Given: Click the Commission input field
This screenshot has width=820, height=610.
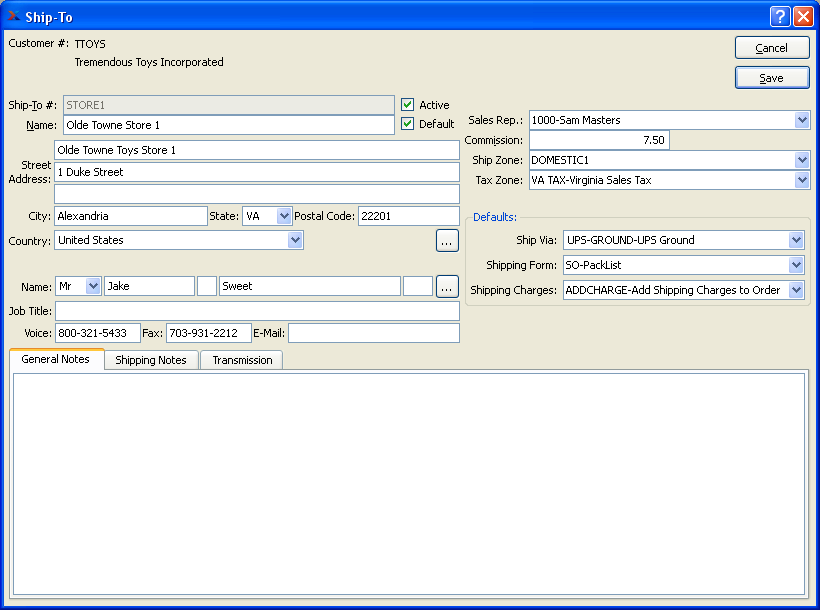Looking at the screenshot, I should (x=598, y=140).
